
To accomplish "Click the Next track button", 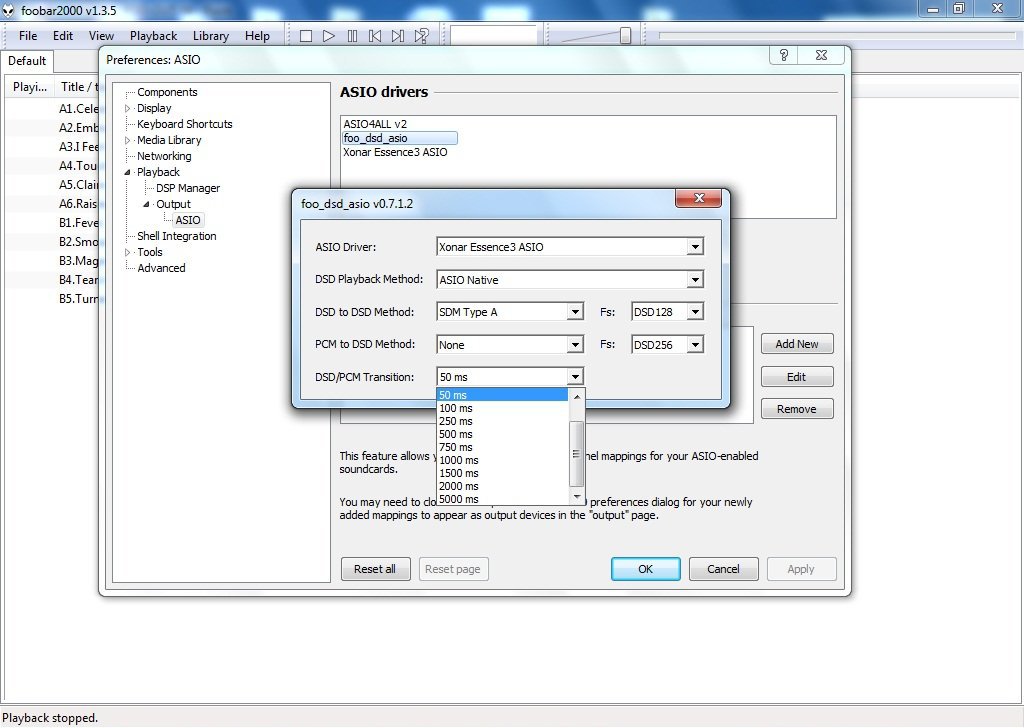I will [398, 36].
